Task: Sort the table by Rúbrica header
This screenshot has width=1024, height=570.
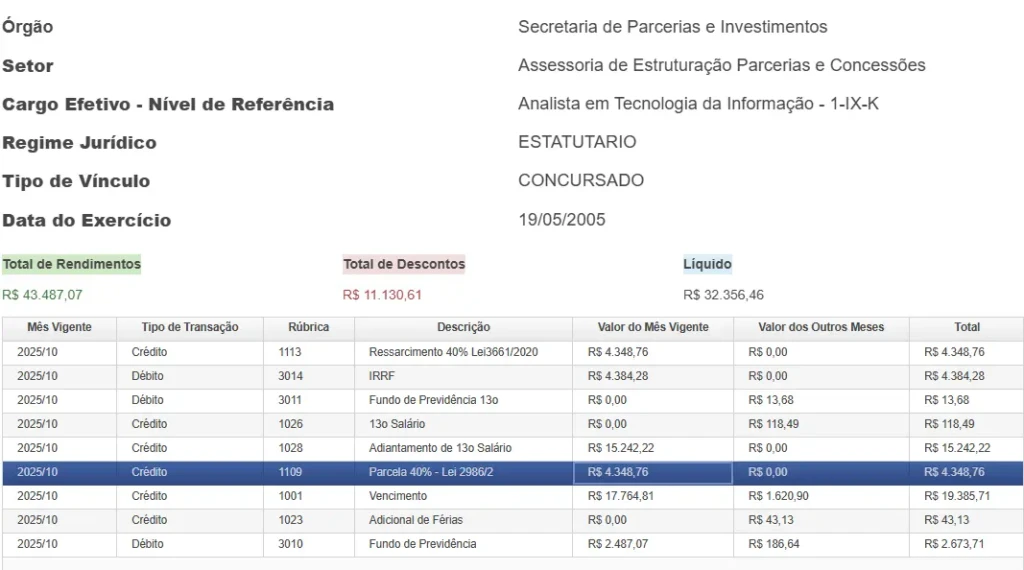Action: 308,327
